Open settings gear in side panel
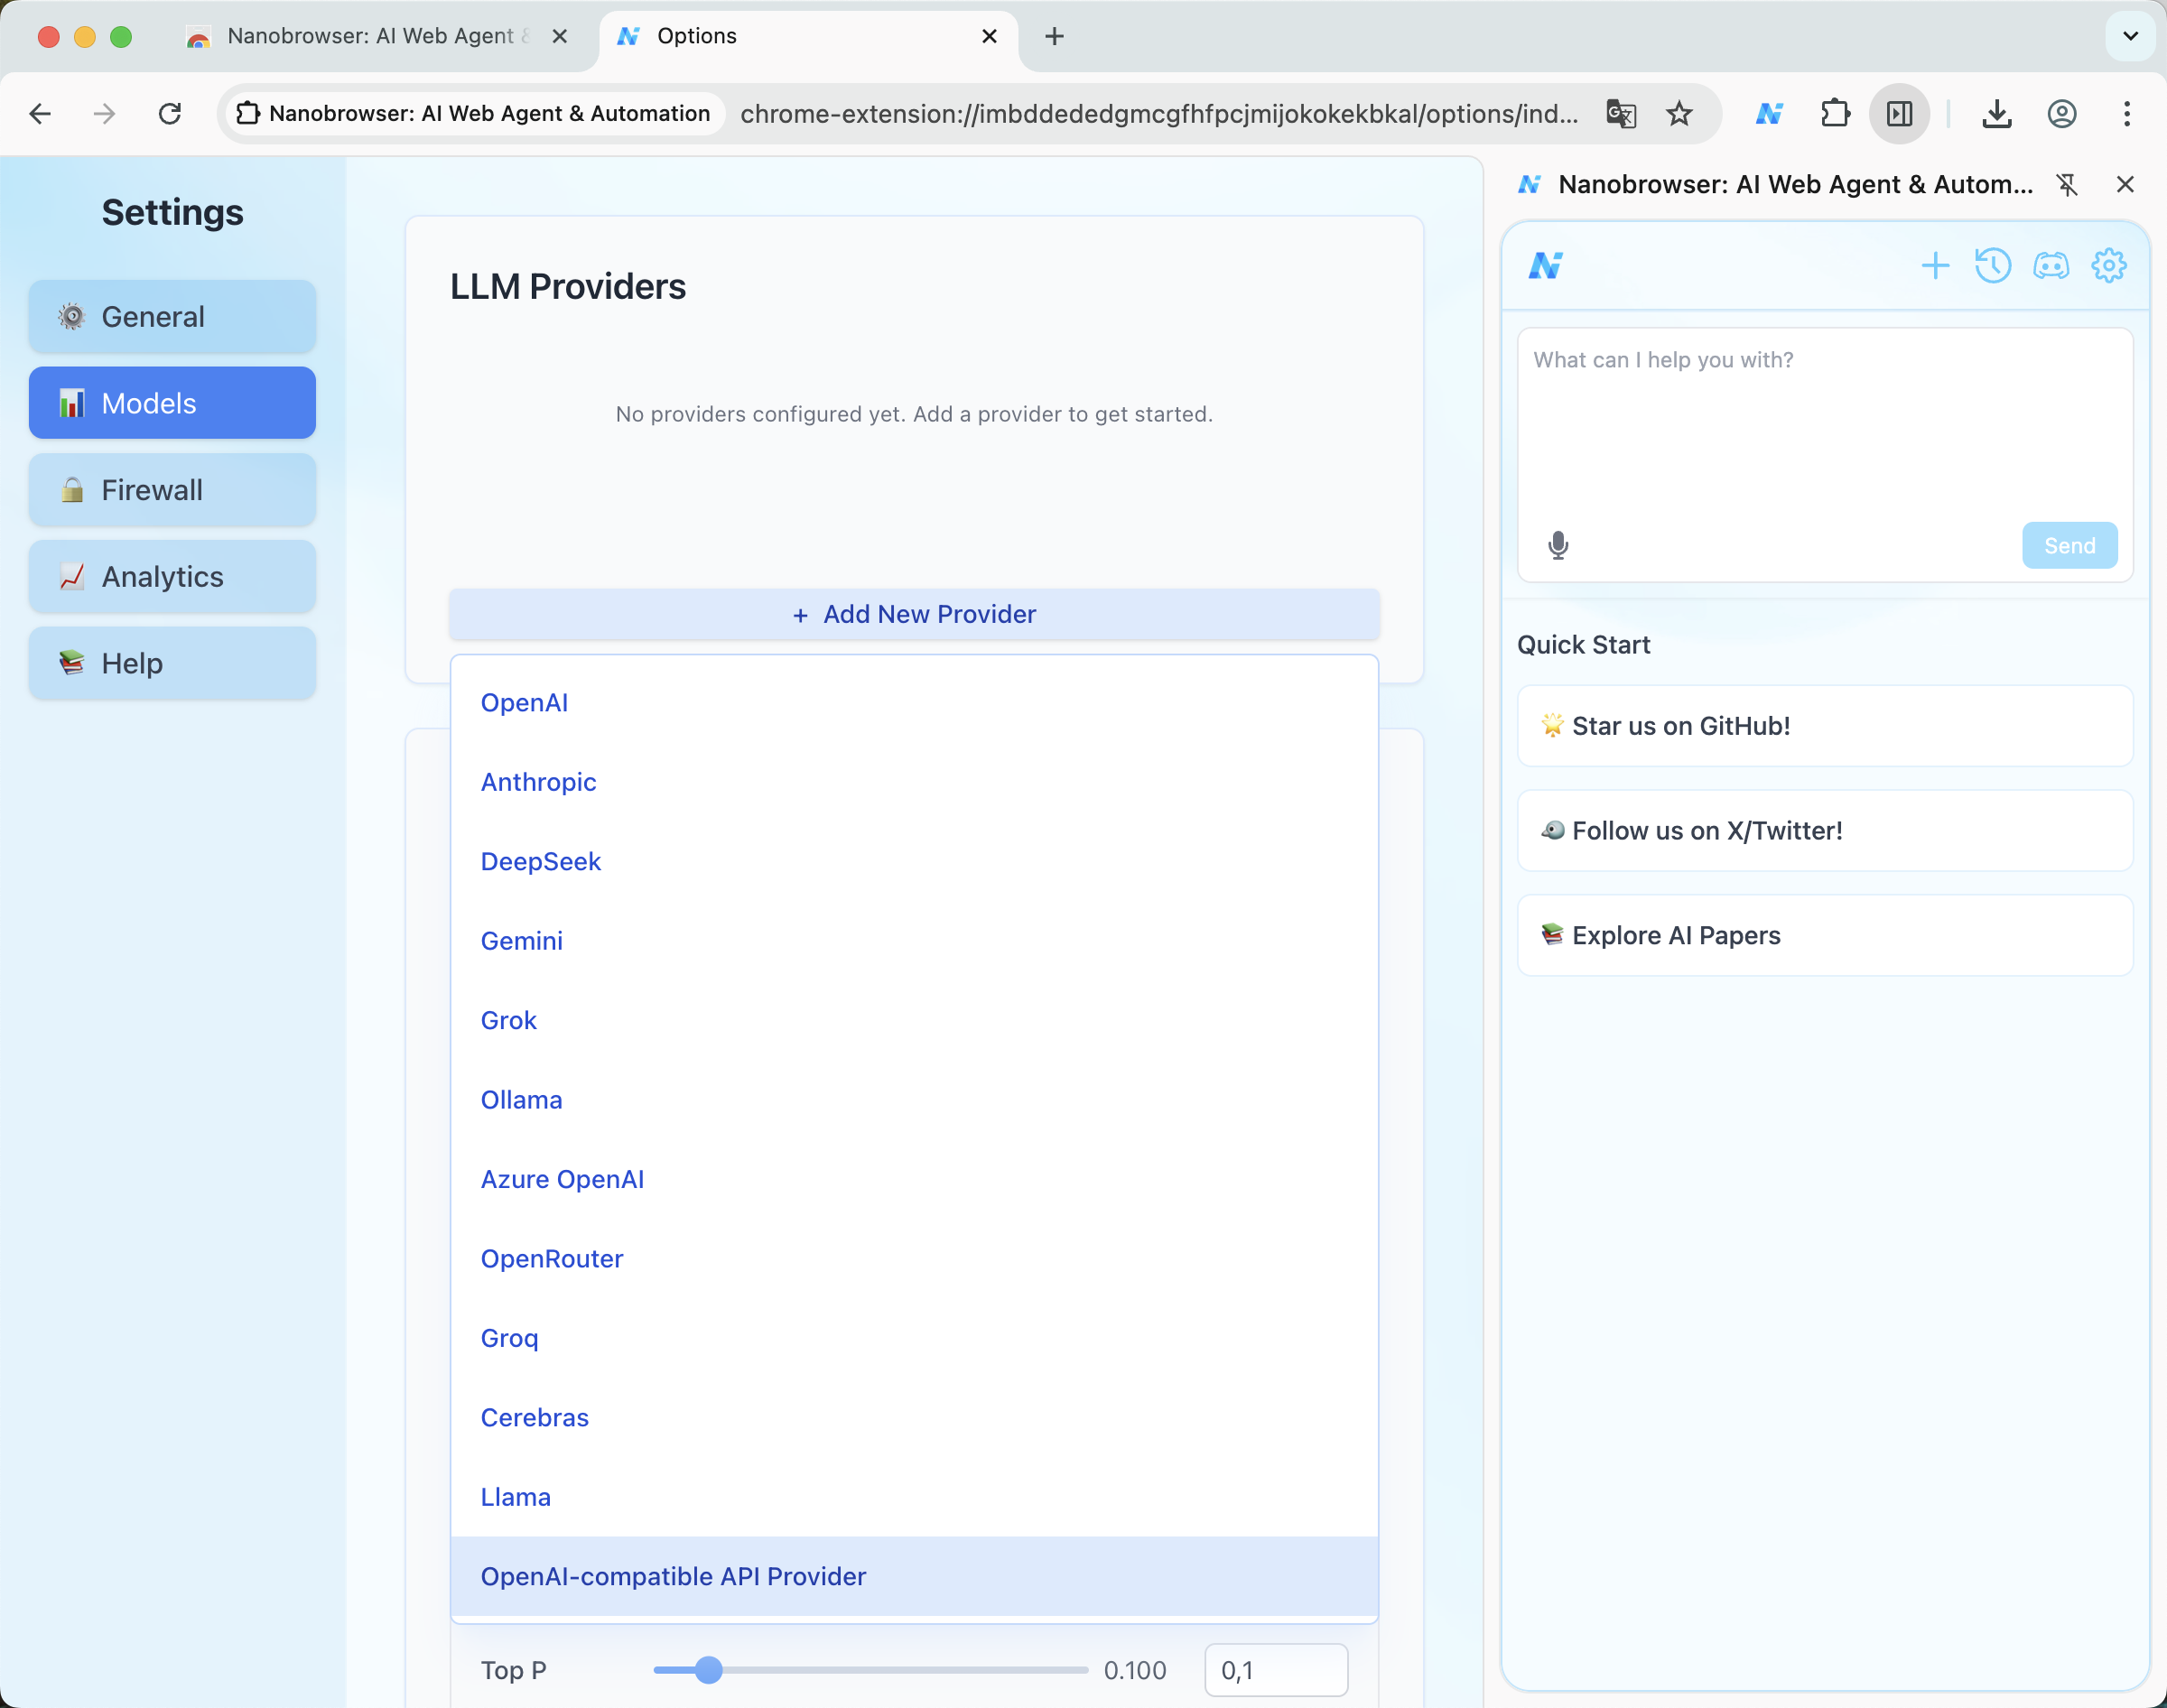 [2108, 266]
